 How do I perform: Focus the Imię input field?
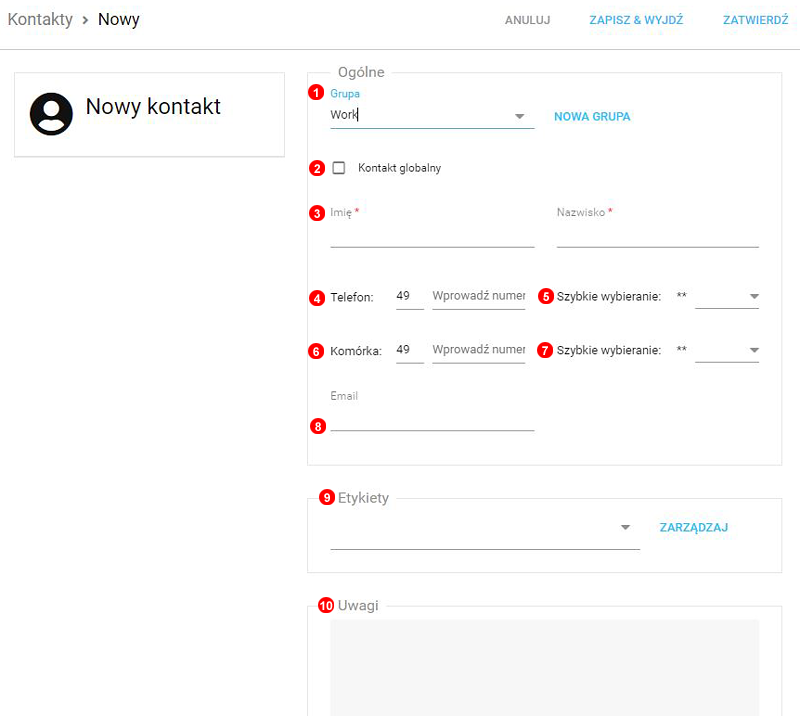pyautogui.click(x=432, y=235)
